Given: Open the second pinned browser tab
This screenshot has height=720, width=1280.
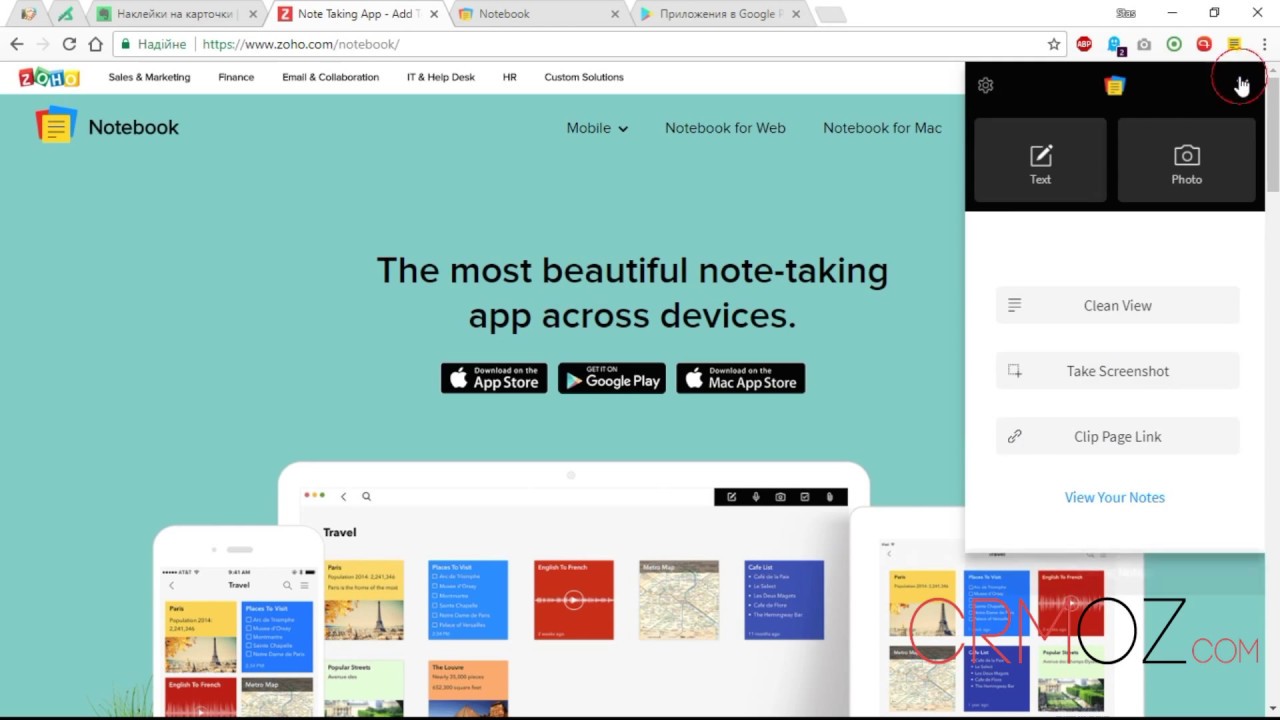Looking at the screenshot, I should pos(66,14).
